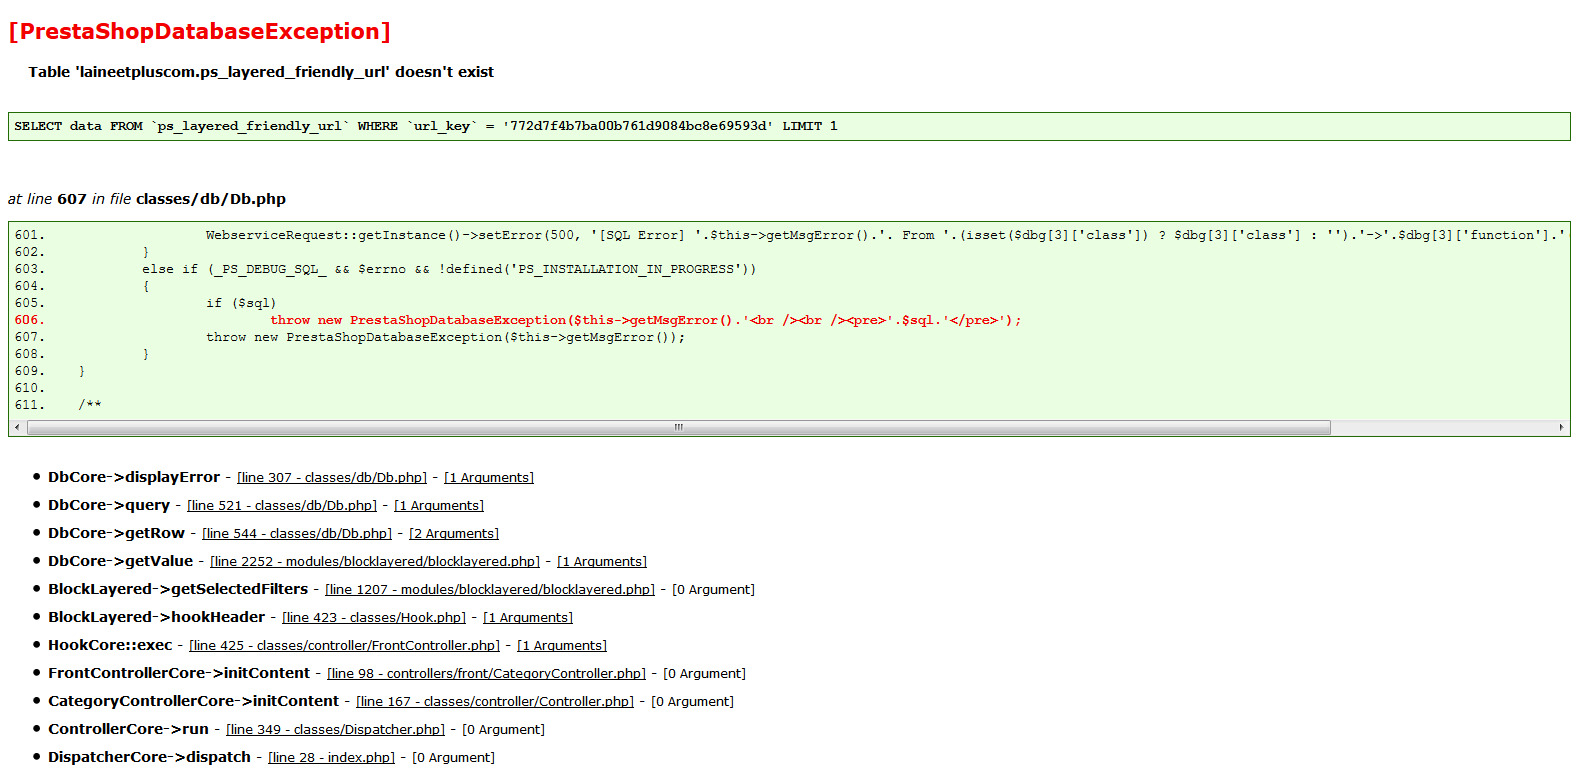Follow the line 167 Controller.php link

click(495, 702)
